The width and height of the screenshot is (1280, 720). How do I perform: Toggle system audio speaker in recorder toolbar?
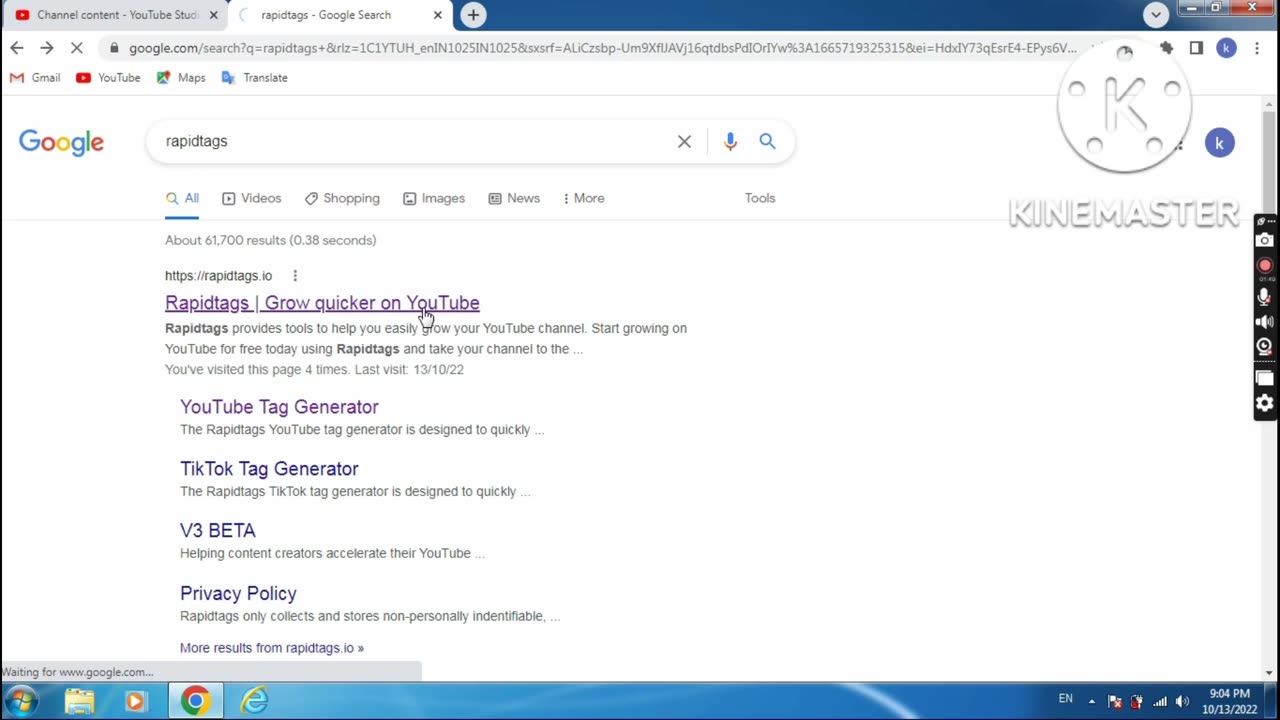click(x=1265, y=322)
